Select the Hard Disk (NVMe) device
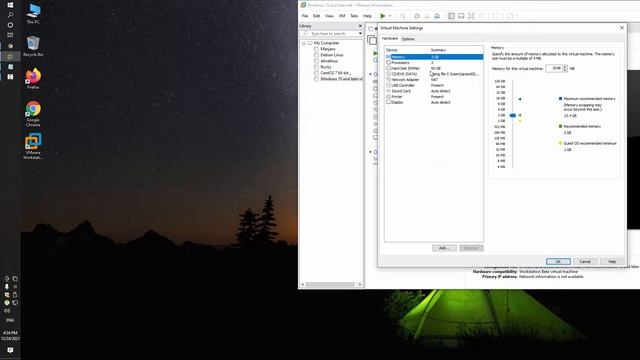This screenshot has width=640, height=360. point(434,69)
